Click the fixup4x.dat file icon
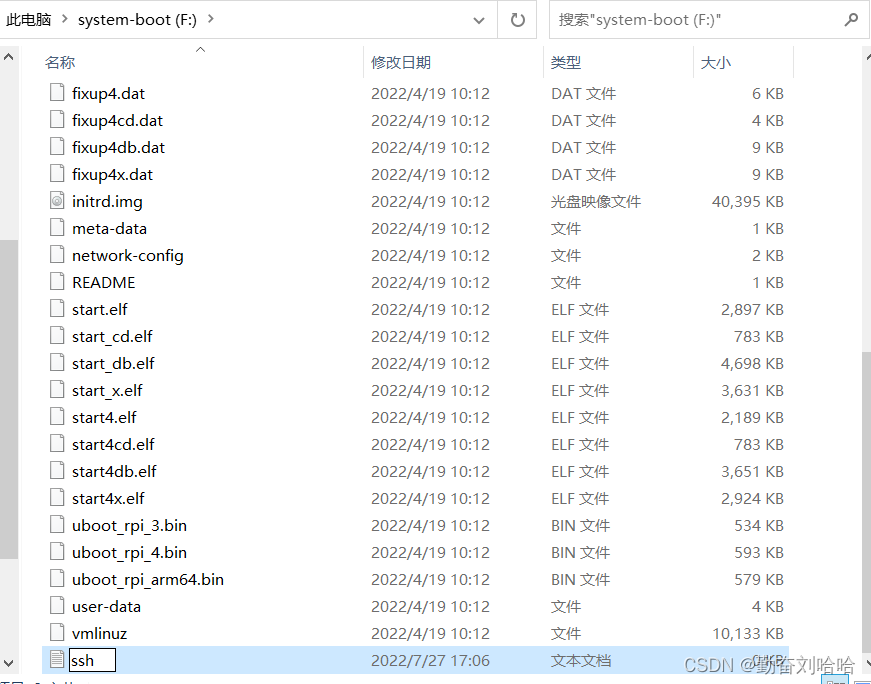Viewport: 871px width, 684px height. click(x=57, y=173)
